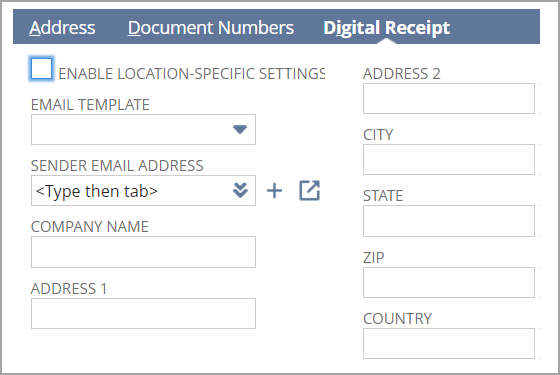Enable Location-Specific Settings checkbox
The image size is (560, 375).
coord(41,69)
